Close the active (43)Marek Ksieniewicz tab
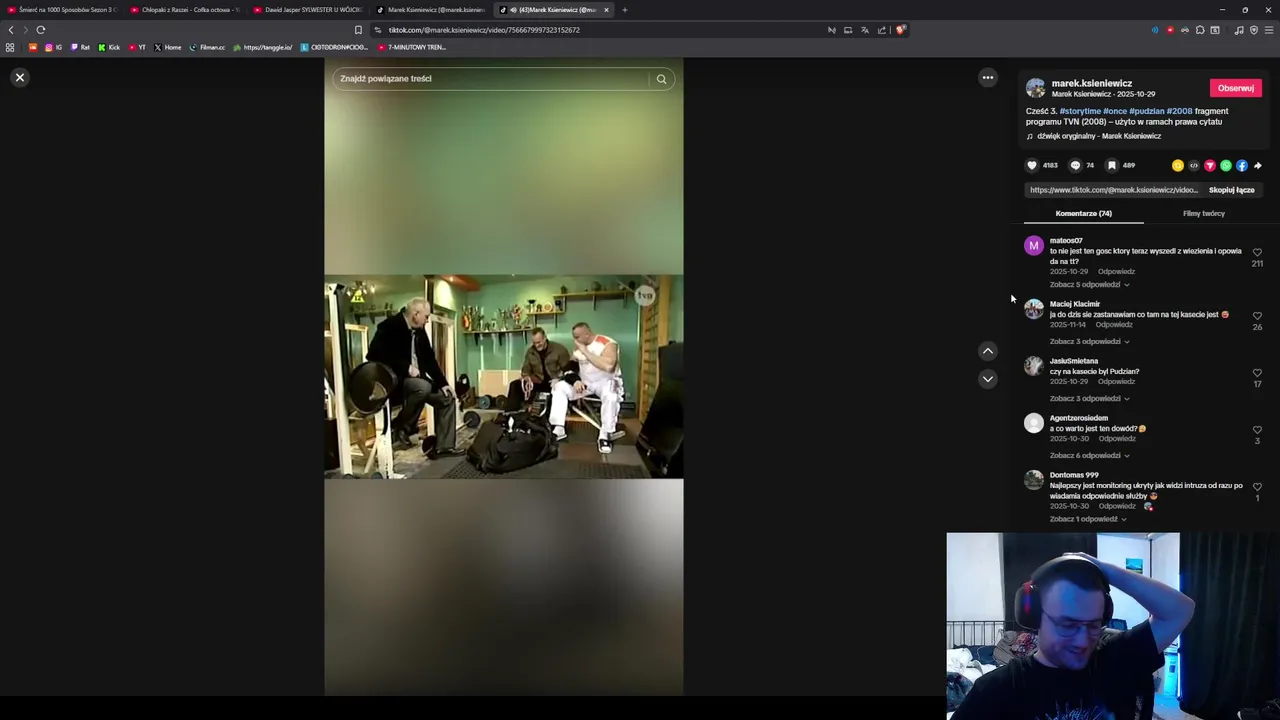The width and height of the screenshot is (1280, 720). click(x=606, y=10)
